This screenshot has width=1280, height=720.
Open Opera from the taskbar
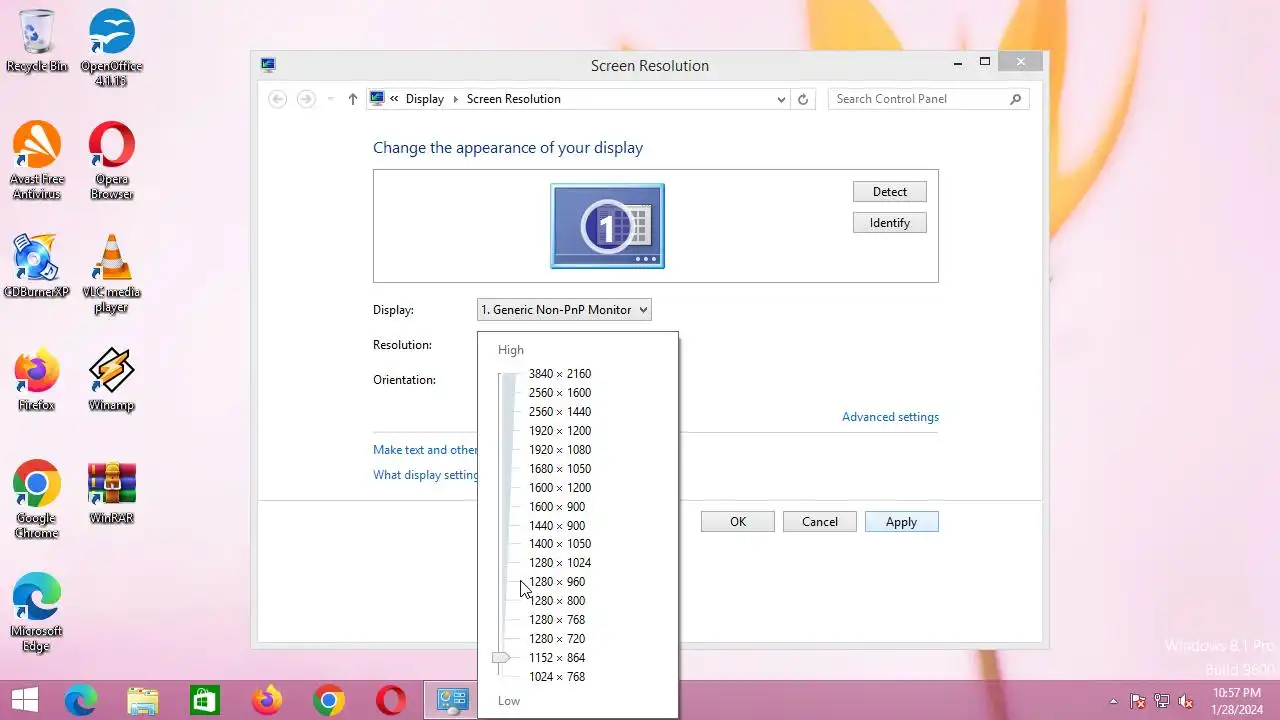391,700
